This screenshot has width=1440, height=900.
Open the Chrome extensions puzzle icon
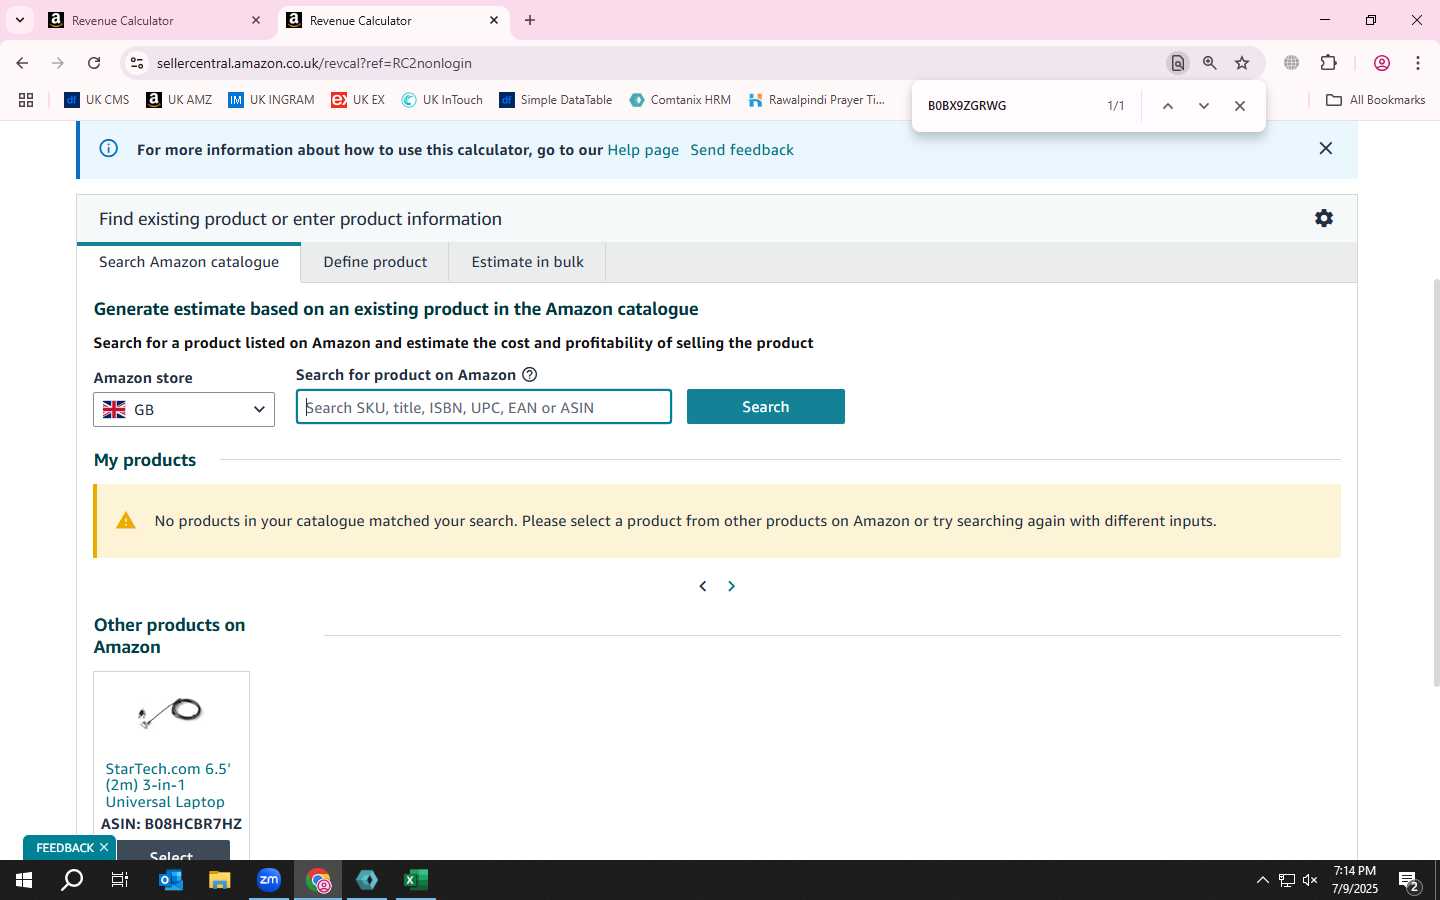(x=1329, y=63)
